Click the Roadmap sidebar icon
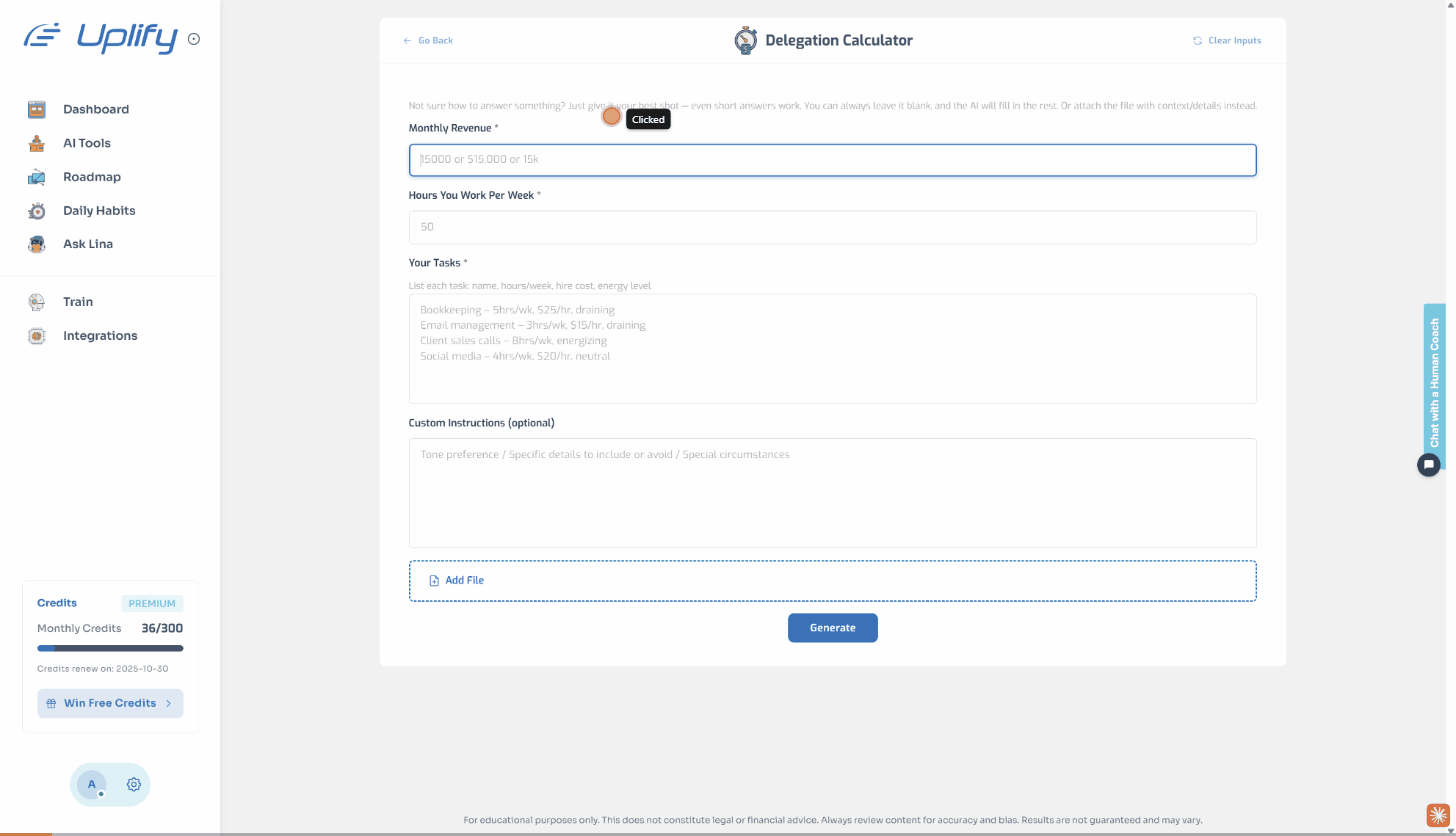The height and width of the screenshot is (836, 1456). coord(37,177)
